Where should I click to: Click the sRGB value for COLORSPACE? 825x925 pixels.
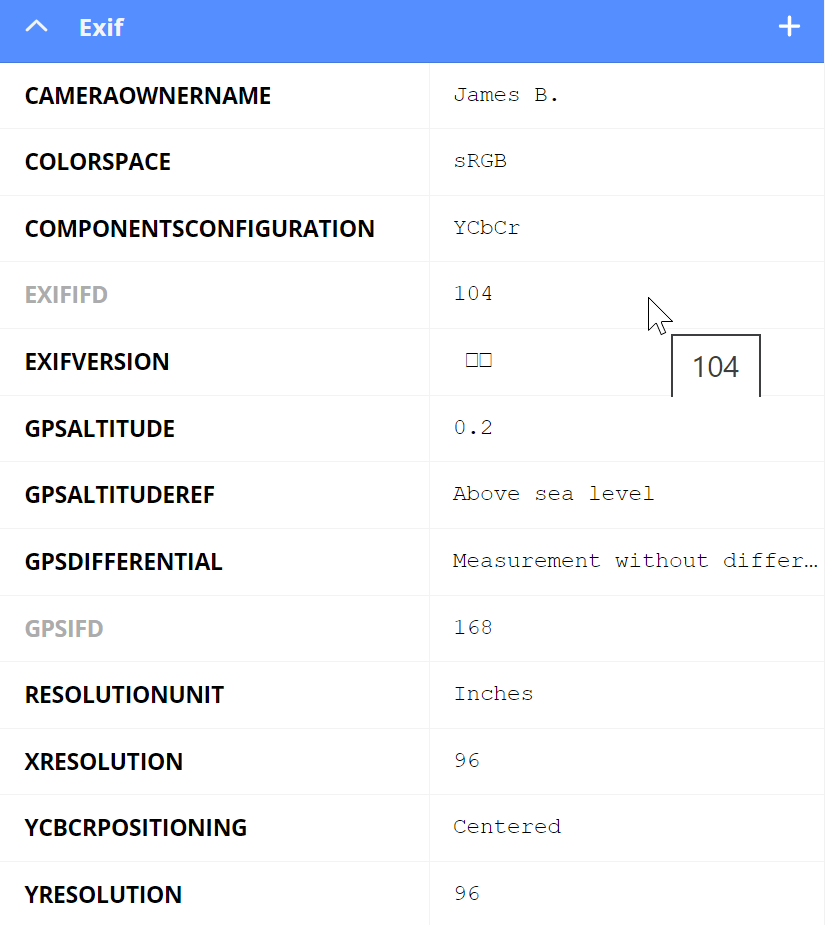tap(480, 161)
